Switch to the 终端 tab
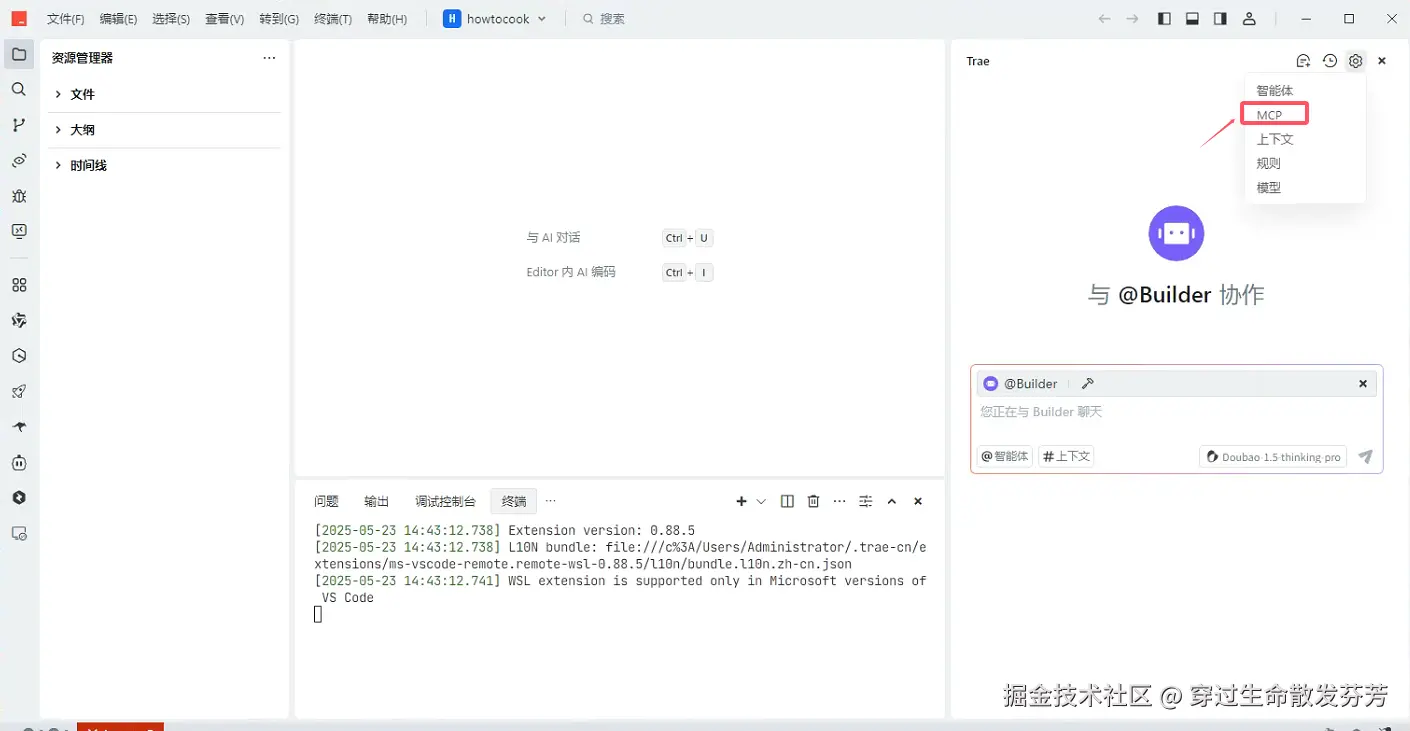This screenshot has height=731, width=1410. [514, 501]
